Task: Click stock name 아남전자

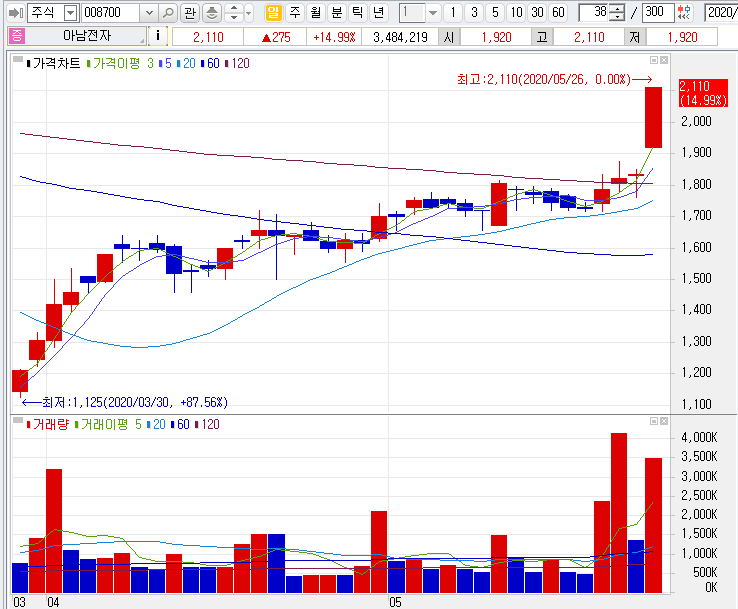Action: (x=88, y=36)
